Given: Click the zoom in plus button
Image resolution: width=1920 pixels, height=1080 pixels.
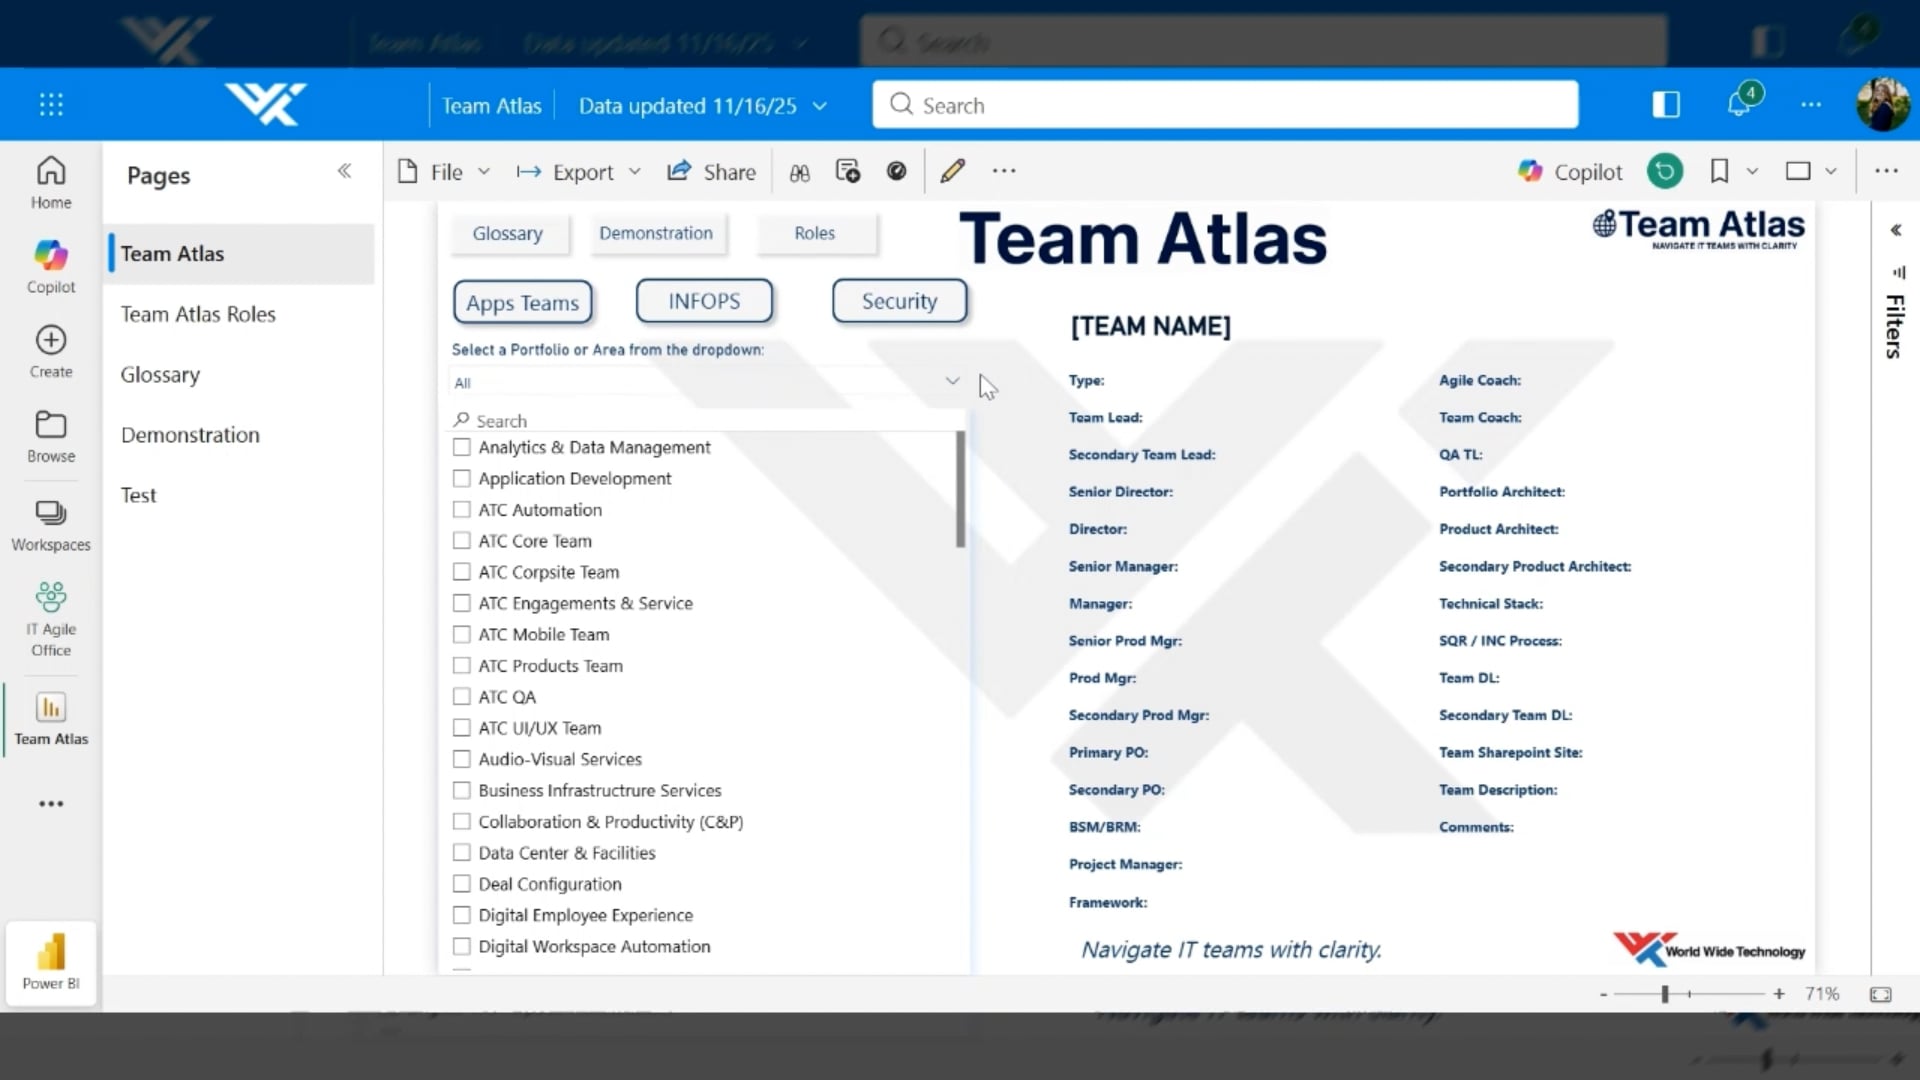Looking at the screenshot, I should (1779, 994).
